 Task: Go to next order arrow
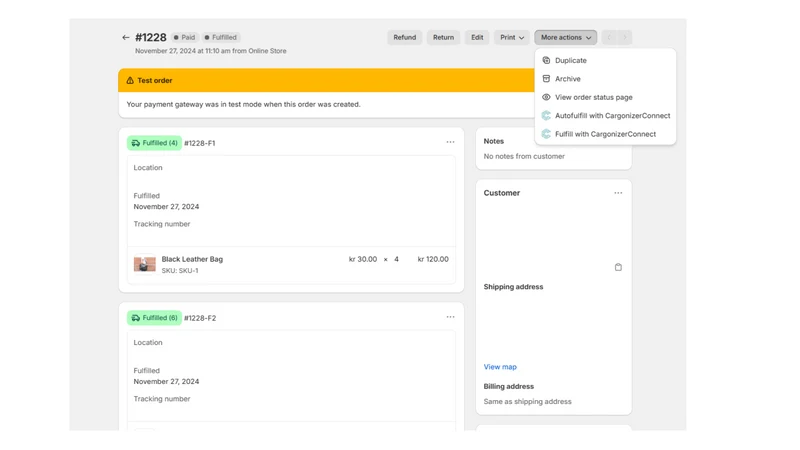pyautogui.click(x=624, y=37)
